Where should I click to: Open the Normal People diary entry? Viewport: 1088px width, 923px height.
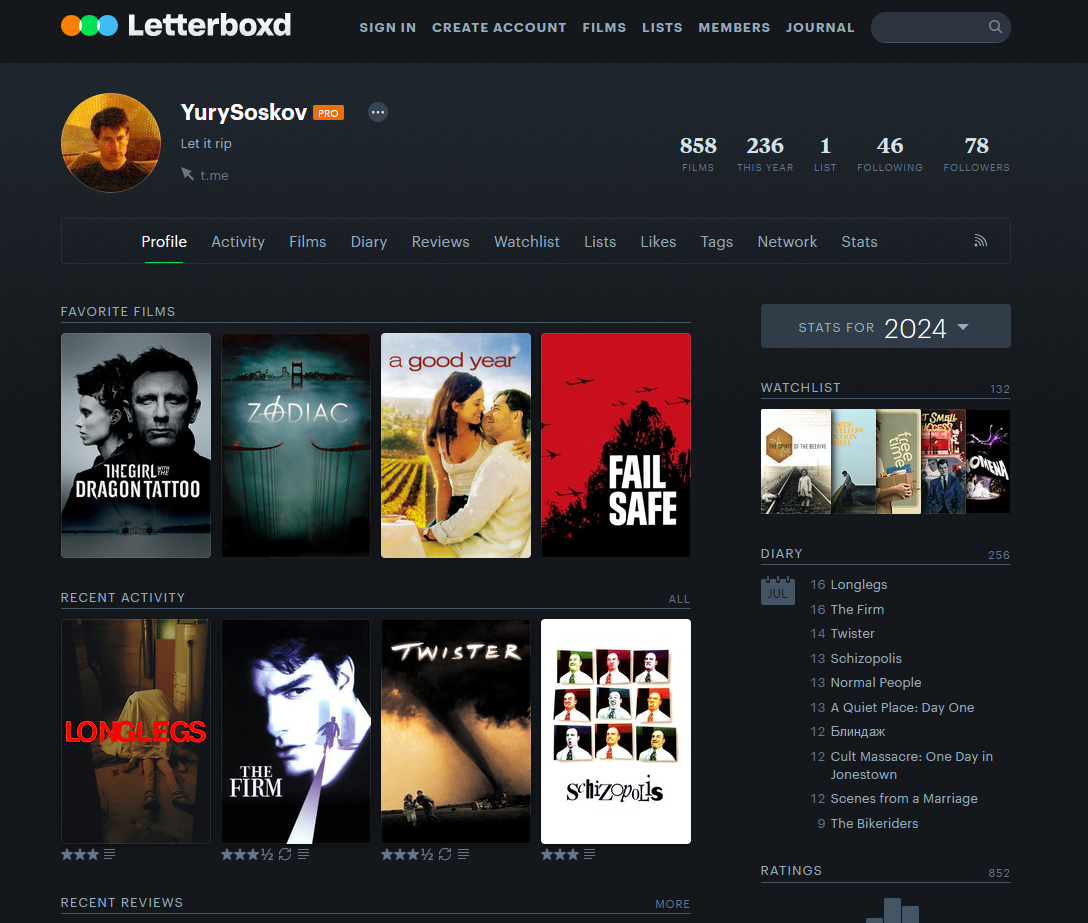(876, 682)
